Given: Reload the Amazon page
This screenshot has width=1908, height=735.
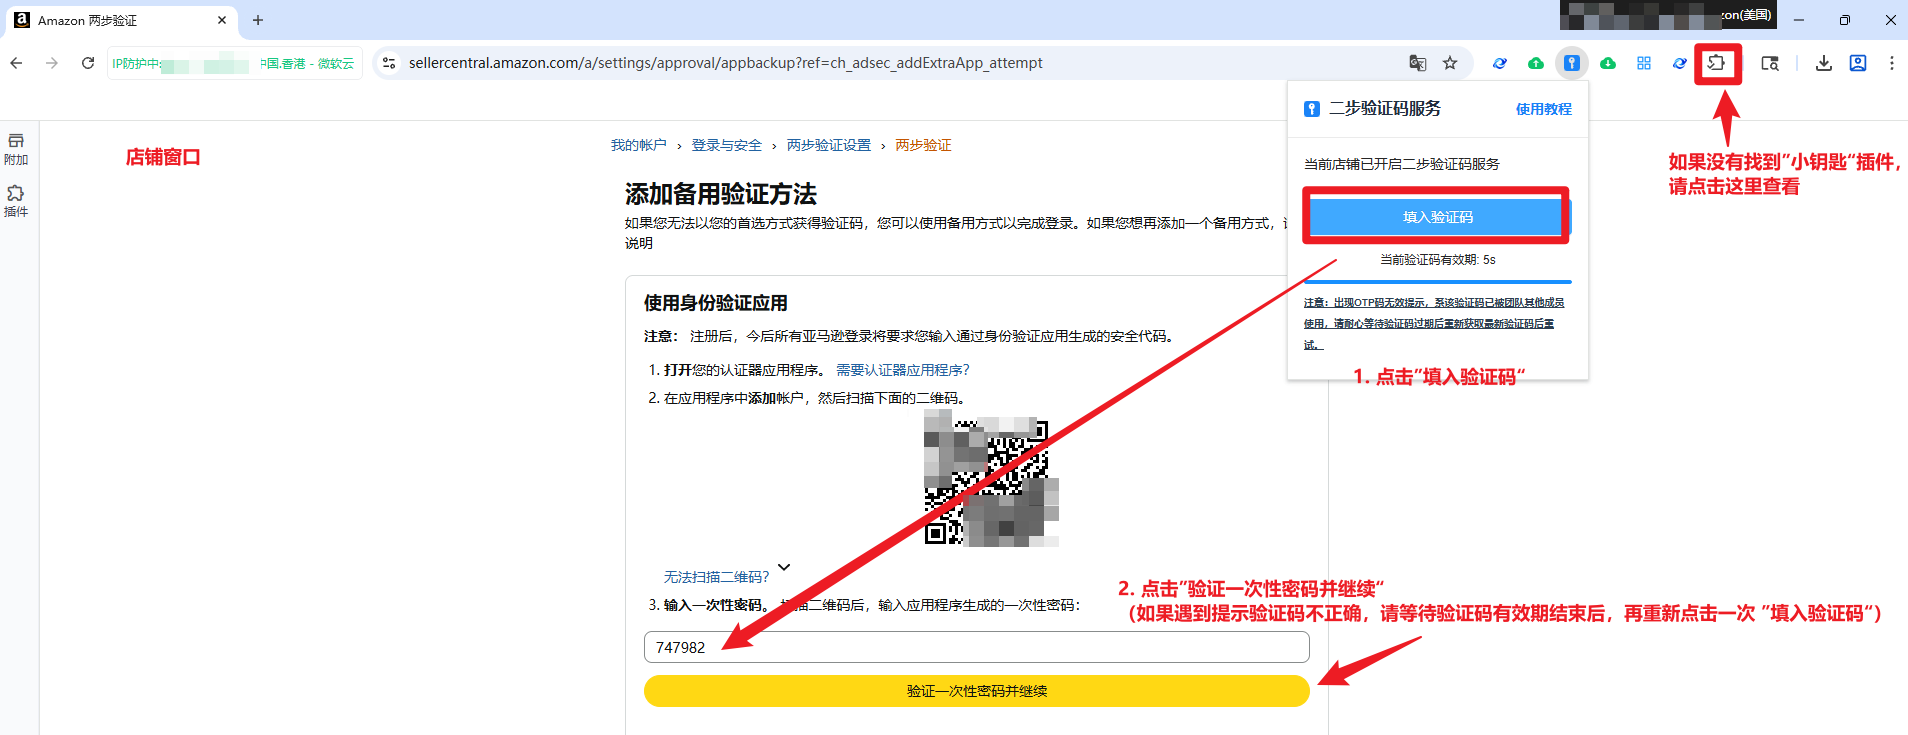Looking at the screenshot, I should 88,63.
